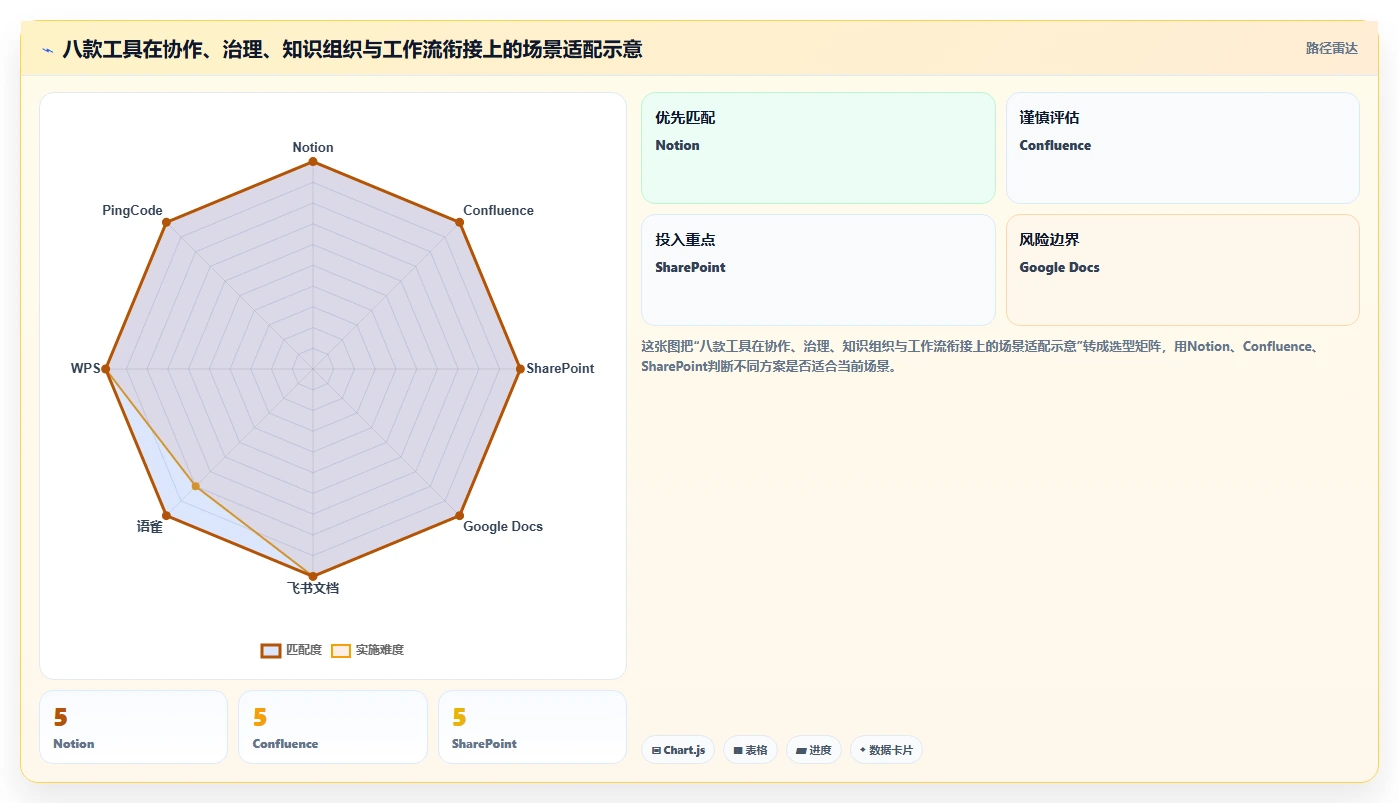Click the icon left of the page title

click(47, 50)
